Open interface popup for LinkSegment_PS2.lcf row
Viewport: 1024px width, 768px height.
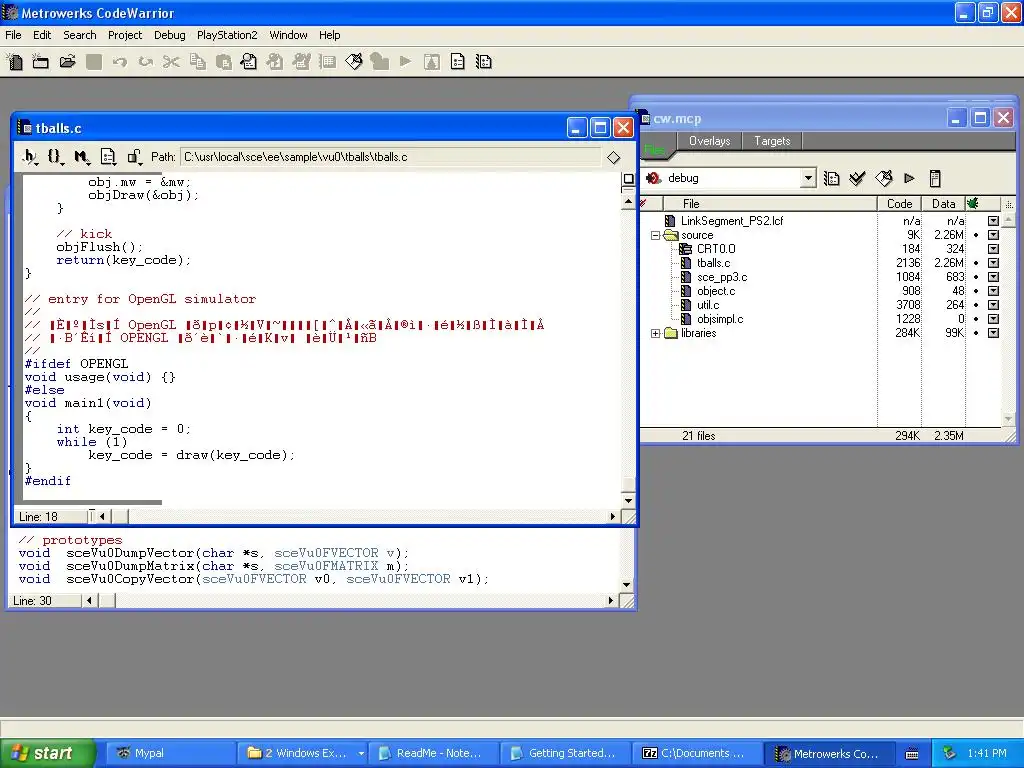(x=993, y=221)
